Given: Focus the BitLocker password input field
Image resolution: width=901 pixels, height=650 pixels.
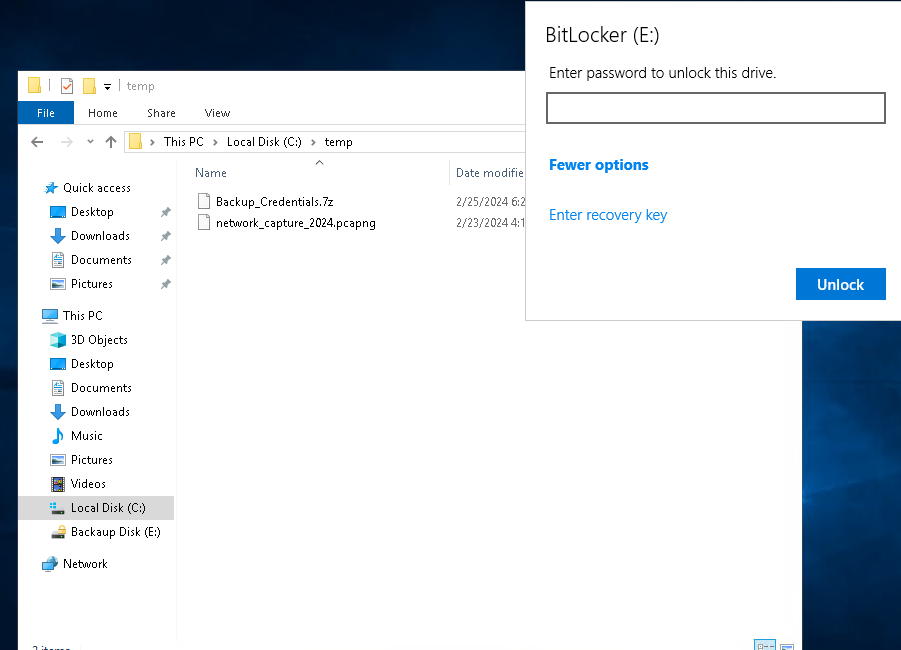Looking at the screenshot, I should tap(715, 108).
